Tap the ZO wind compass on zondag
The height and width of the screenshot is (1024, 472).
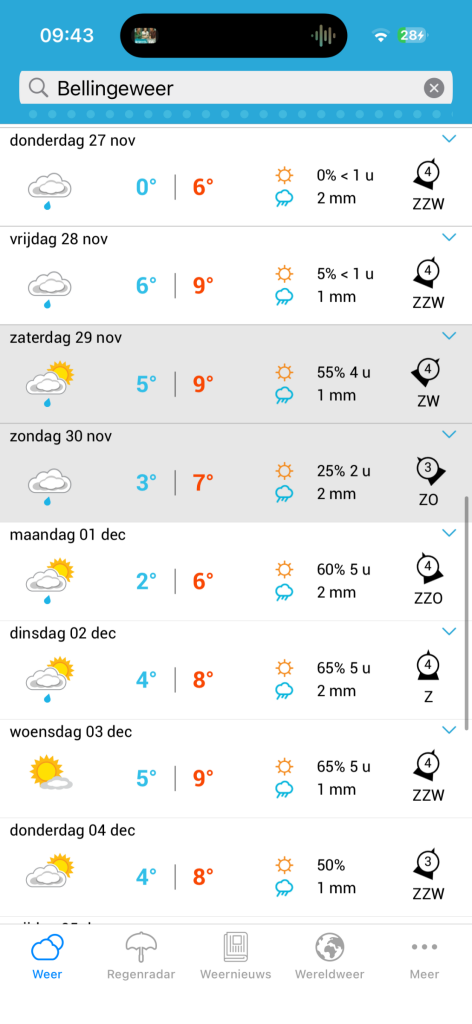click(430, 470)
